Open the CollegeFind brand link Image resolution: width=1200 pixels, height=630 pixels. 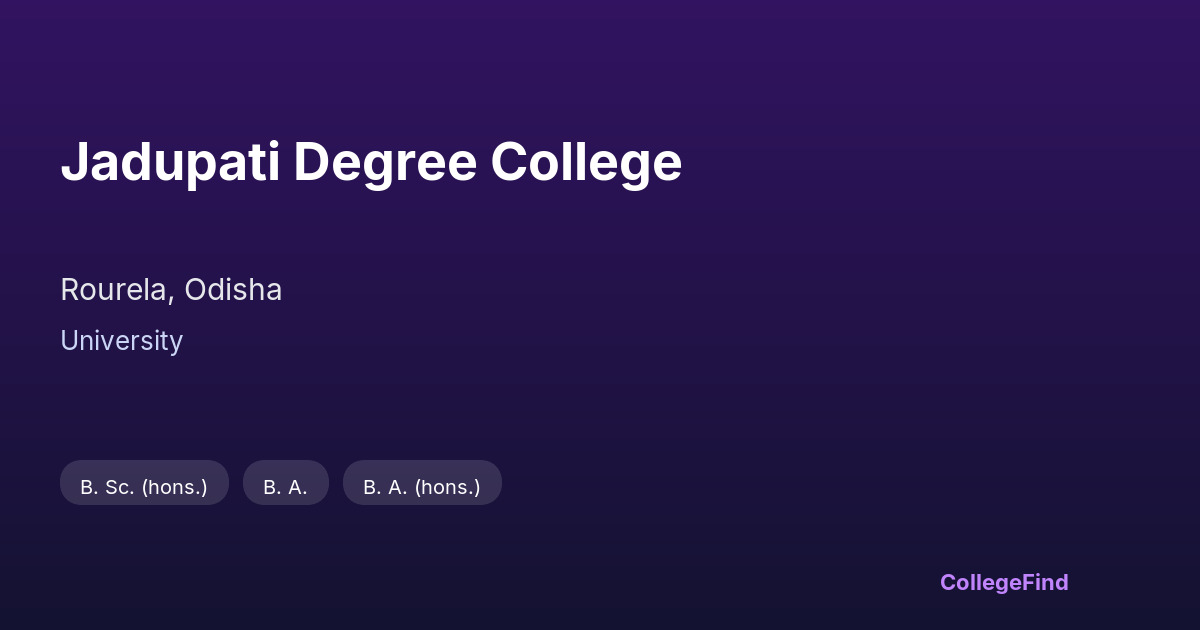(x=1003, y=582)
